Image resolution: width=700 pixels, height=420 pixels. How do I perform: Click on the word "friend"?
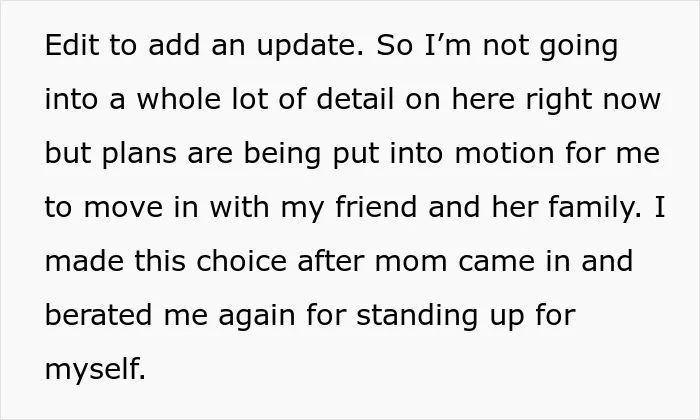(x=376, y=207)
